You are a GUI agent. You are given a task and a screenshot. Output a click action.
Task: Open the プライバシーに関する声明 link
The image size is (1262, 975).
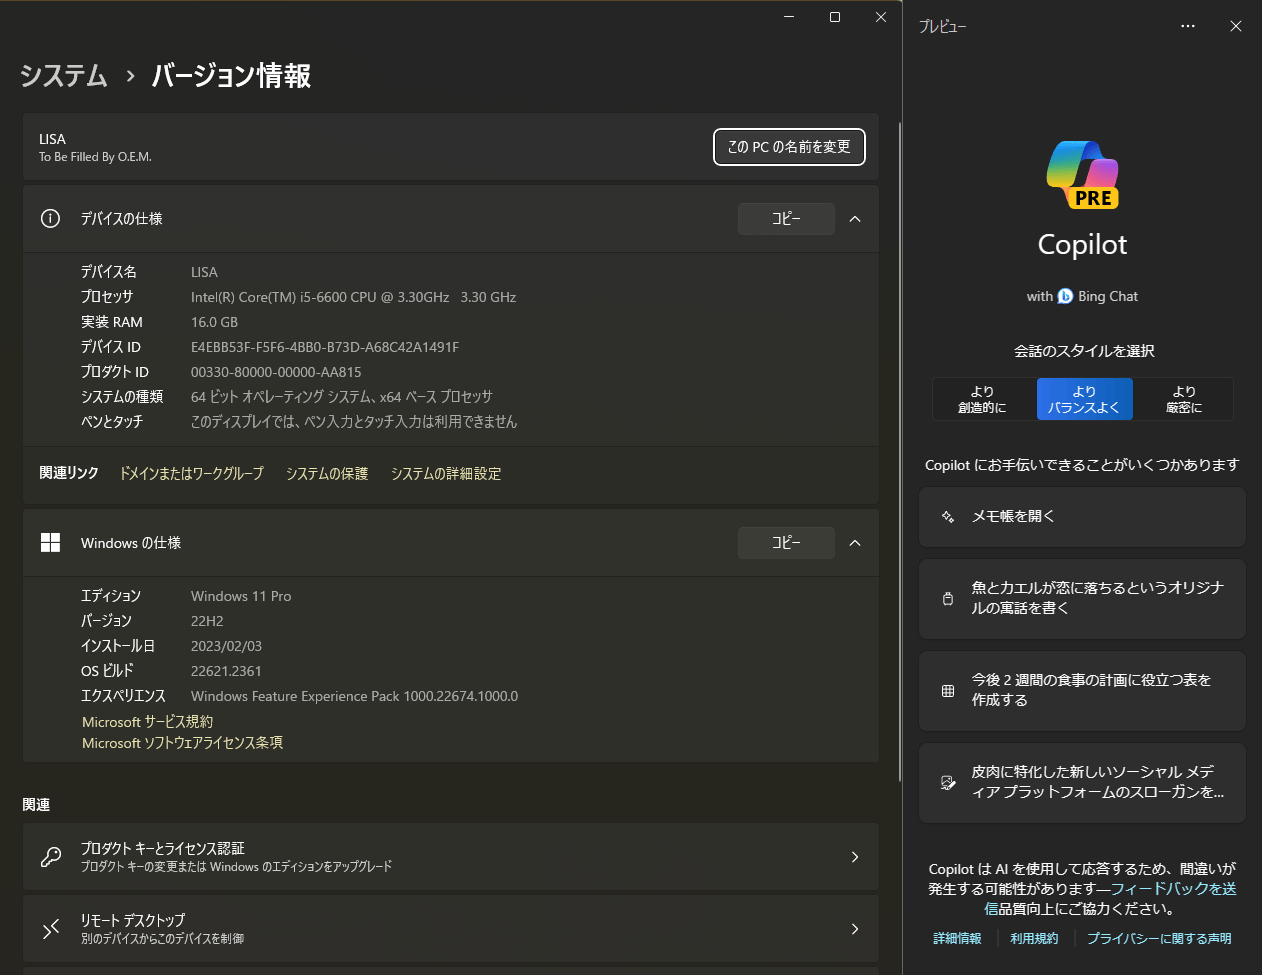(x=1159, y=939)
